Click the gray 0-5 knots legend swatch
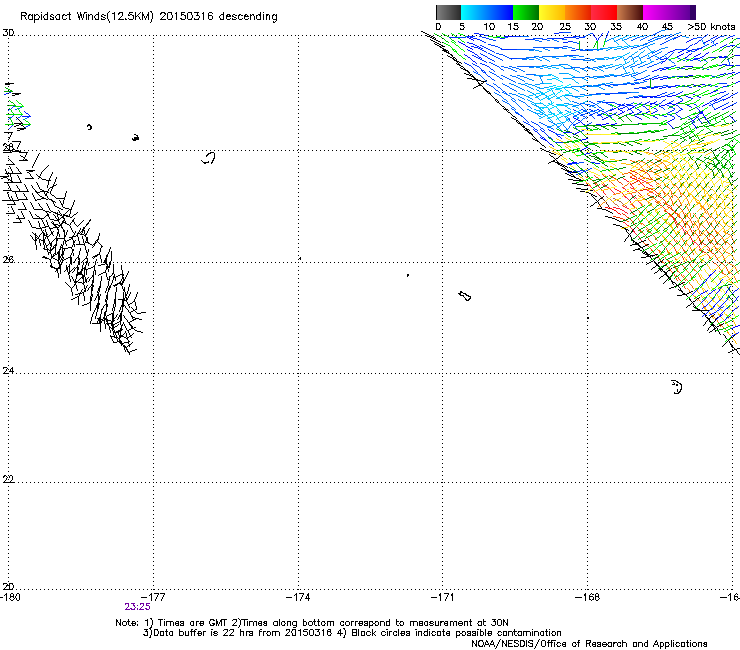Image resolution: width=740 pixels, height=650 pixels. pos(448,12)
